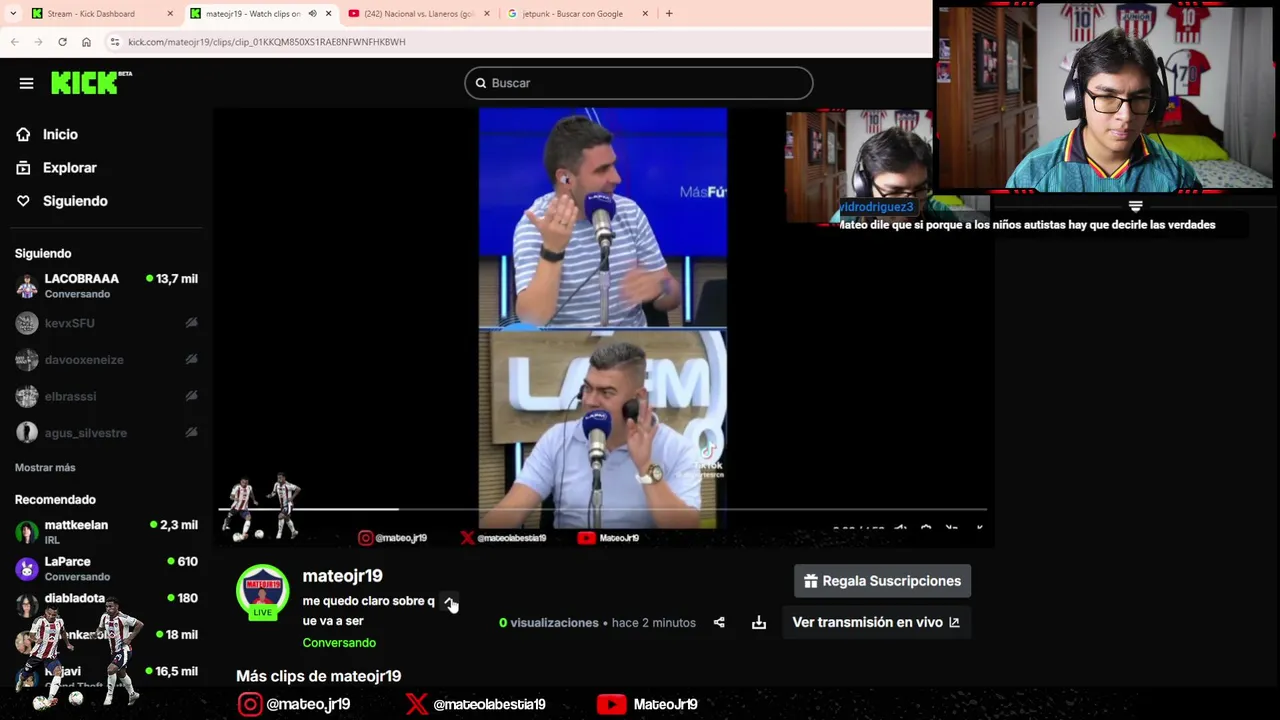Open LaParce avatar in Recomendado

click(27, 569)
